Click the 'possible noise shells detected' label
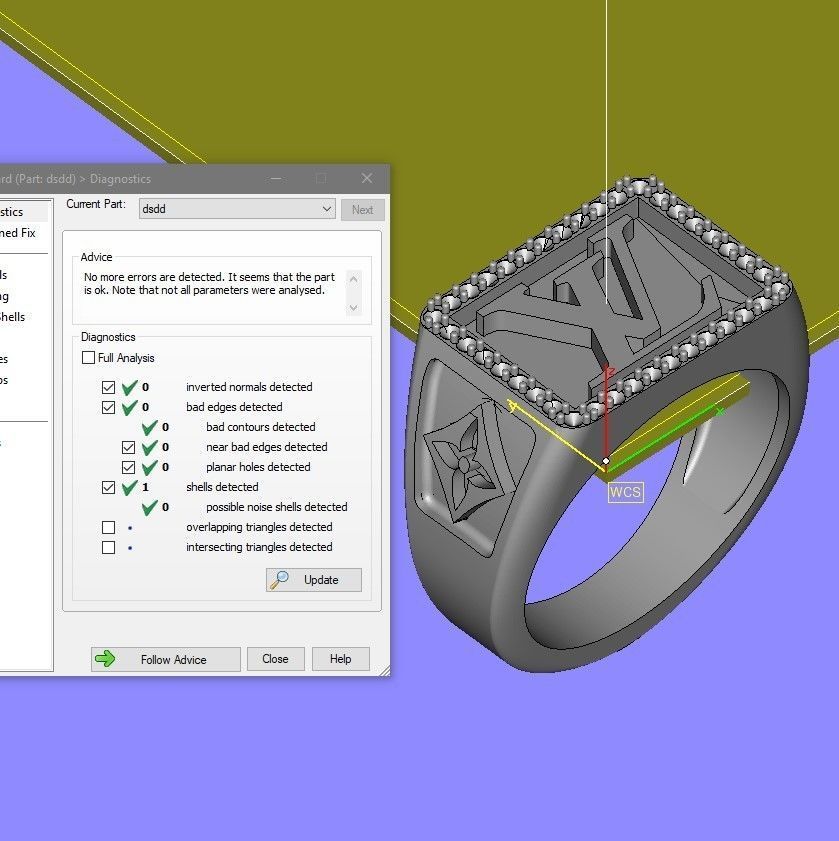This screenshot has width=839, height=841. click(277, 507)
